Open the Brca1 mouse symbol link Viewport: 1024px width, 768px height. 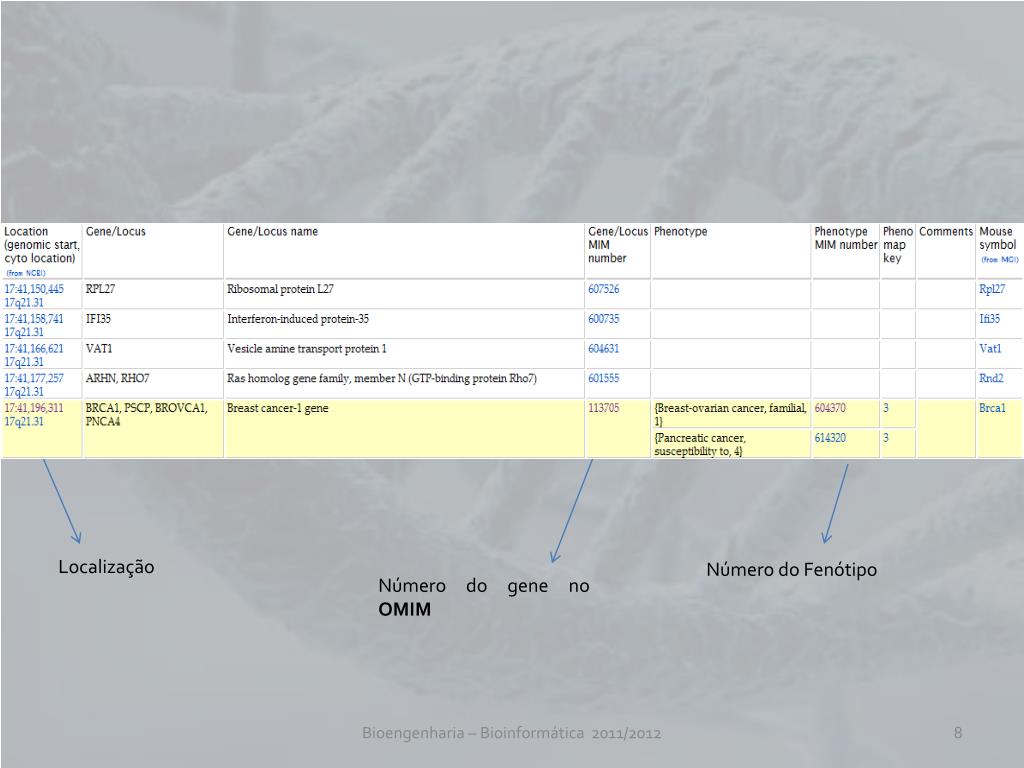(992, 408)
